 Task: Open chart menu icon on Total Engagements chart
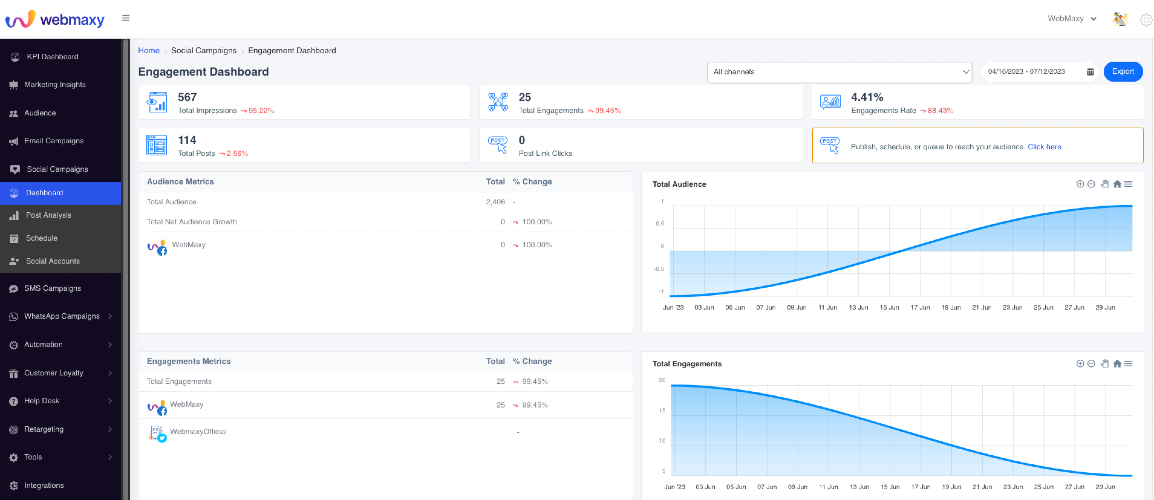pos(1128,364)
